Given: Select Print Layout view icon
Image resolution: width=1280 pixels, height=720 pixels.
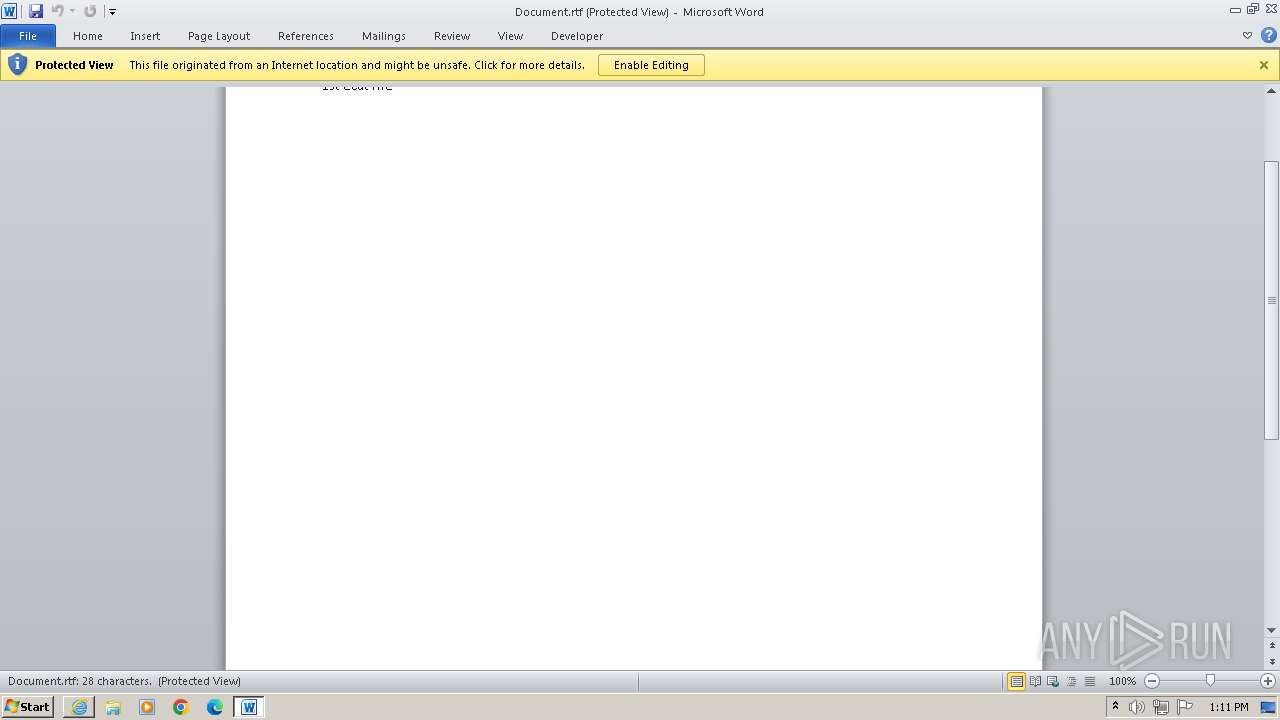Looking at the screenshot, I should 1016,681.
